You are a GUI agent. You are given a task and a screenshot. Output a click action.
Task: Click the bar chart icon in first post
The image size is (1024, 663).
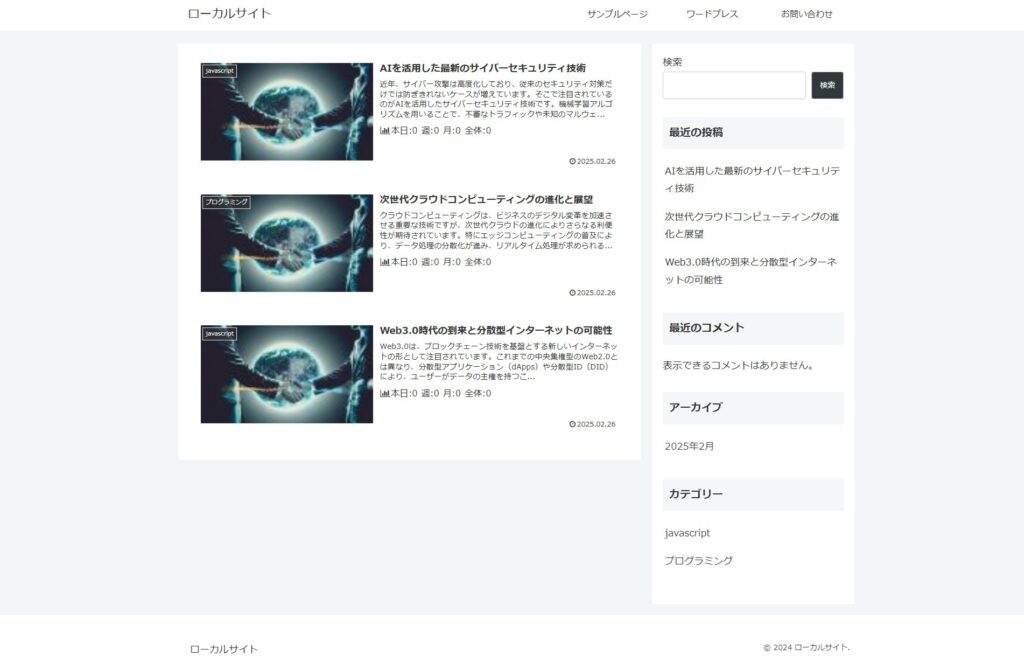[x=385, y=131]
